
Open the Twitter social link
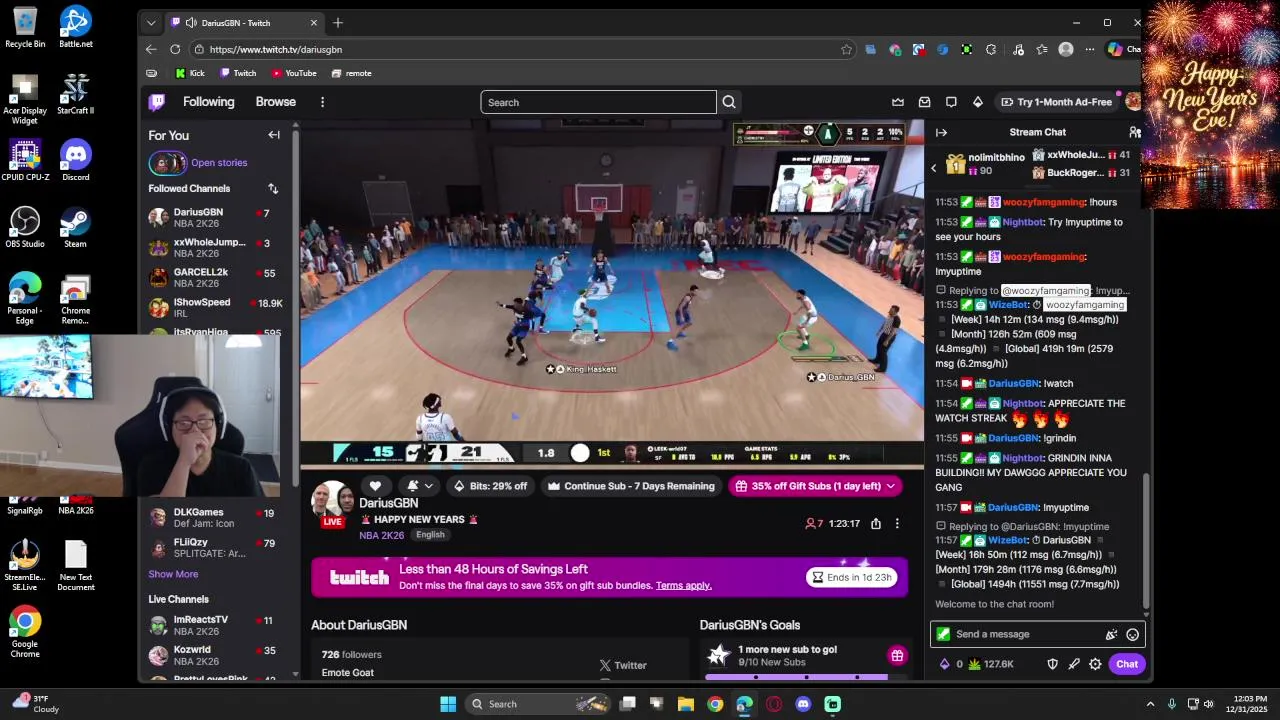pos(623,665)
